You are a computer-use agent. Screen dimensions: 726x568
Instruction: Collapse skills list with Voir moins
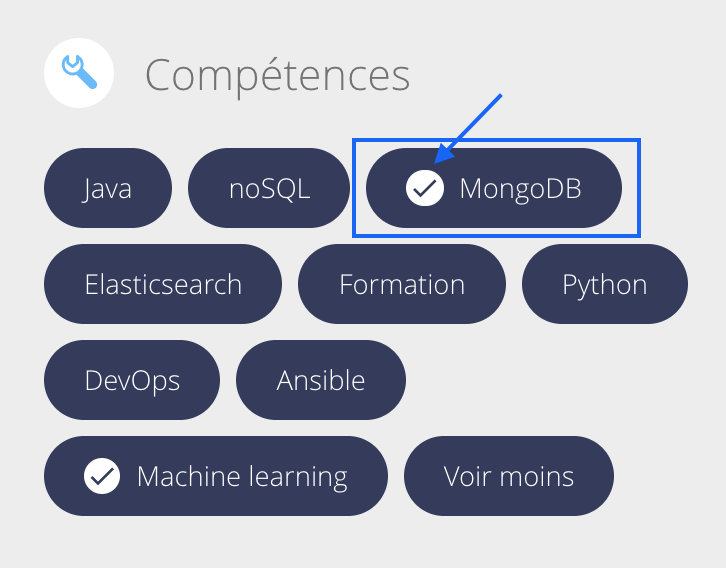509,476
